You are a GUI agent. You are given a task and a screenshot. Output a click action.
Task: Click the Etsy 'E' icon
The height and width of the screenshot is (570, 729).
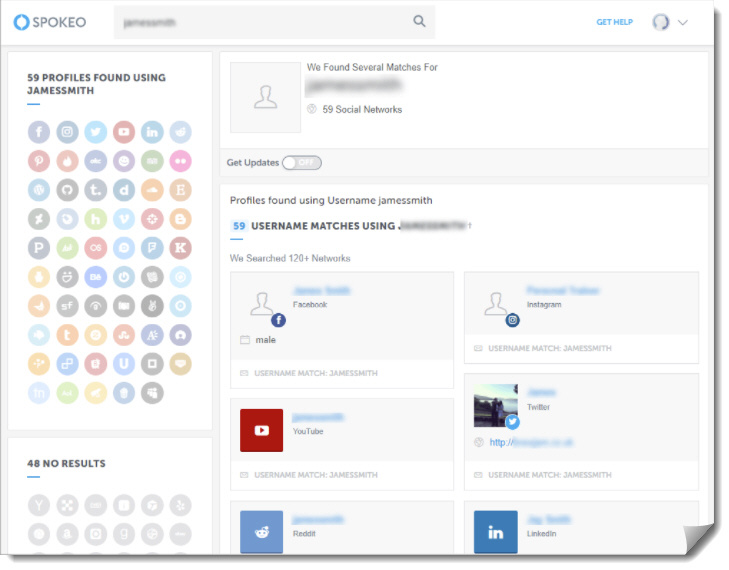(180, 190)
